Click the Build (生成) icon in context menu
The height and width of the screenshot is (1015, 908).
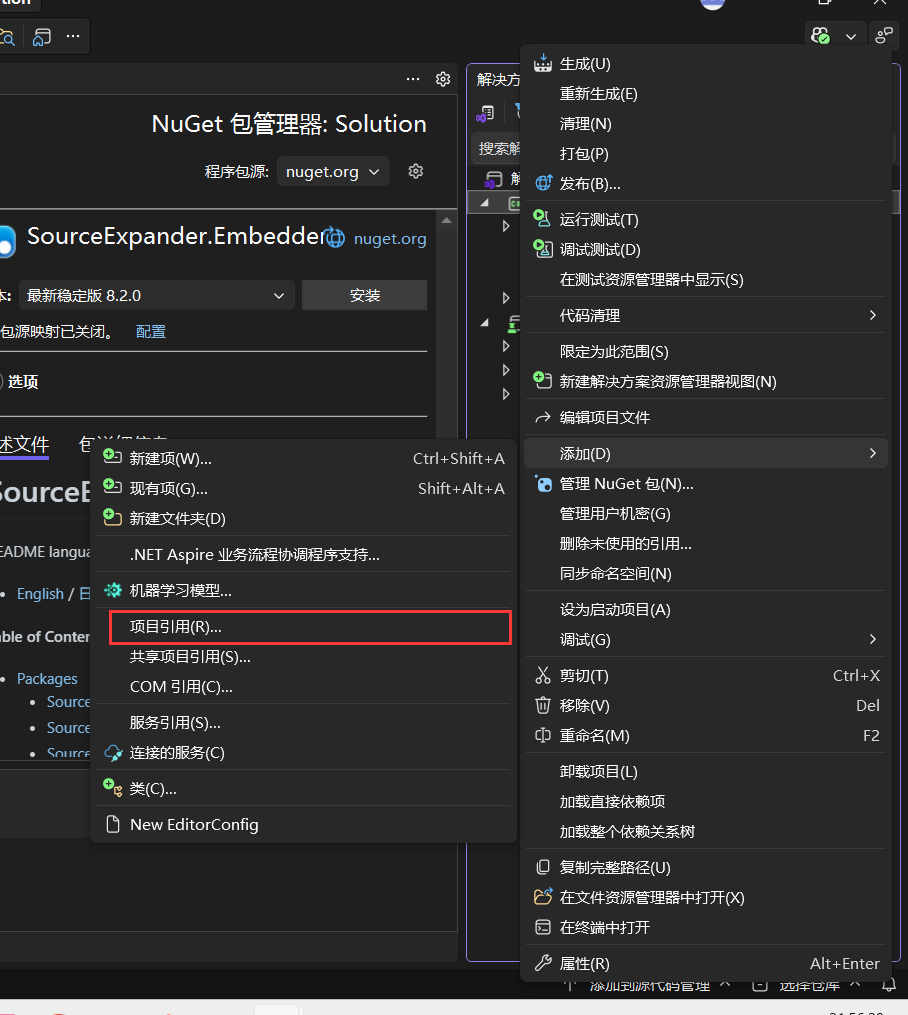[x=543, y=63]
